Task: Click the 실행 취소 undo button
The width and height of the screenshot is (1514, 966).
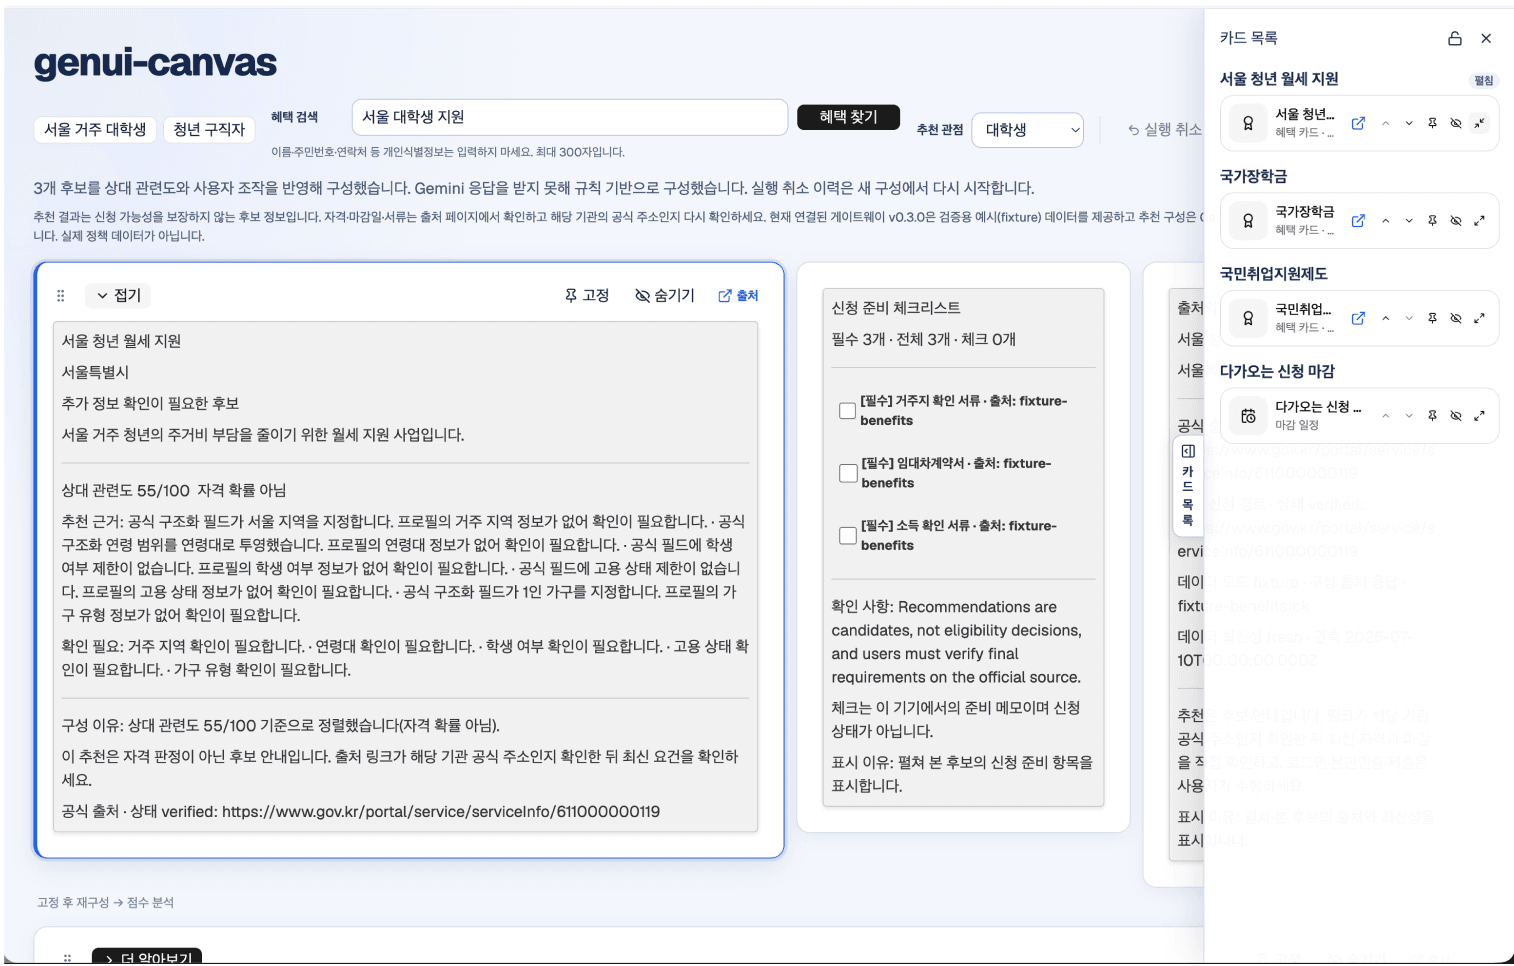Action: coord(1163,130)
